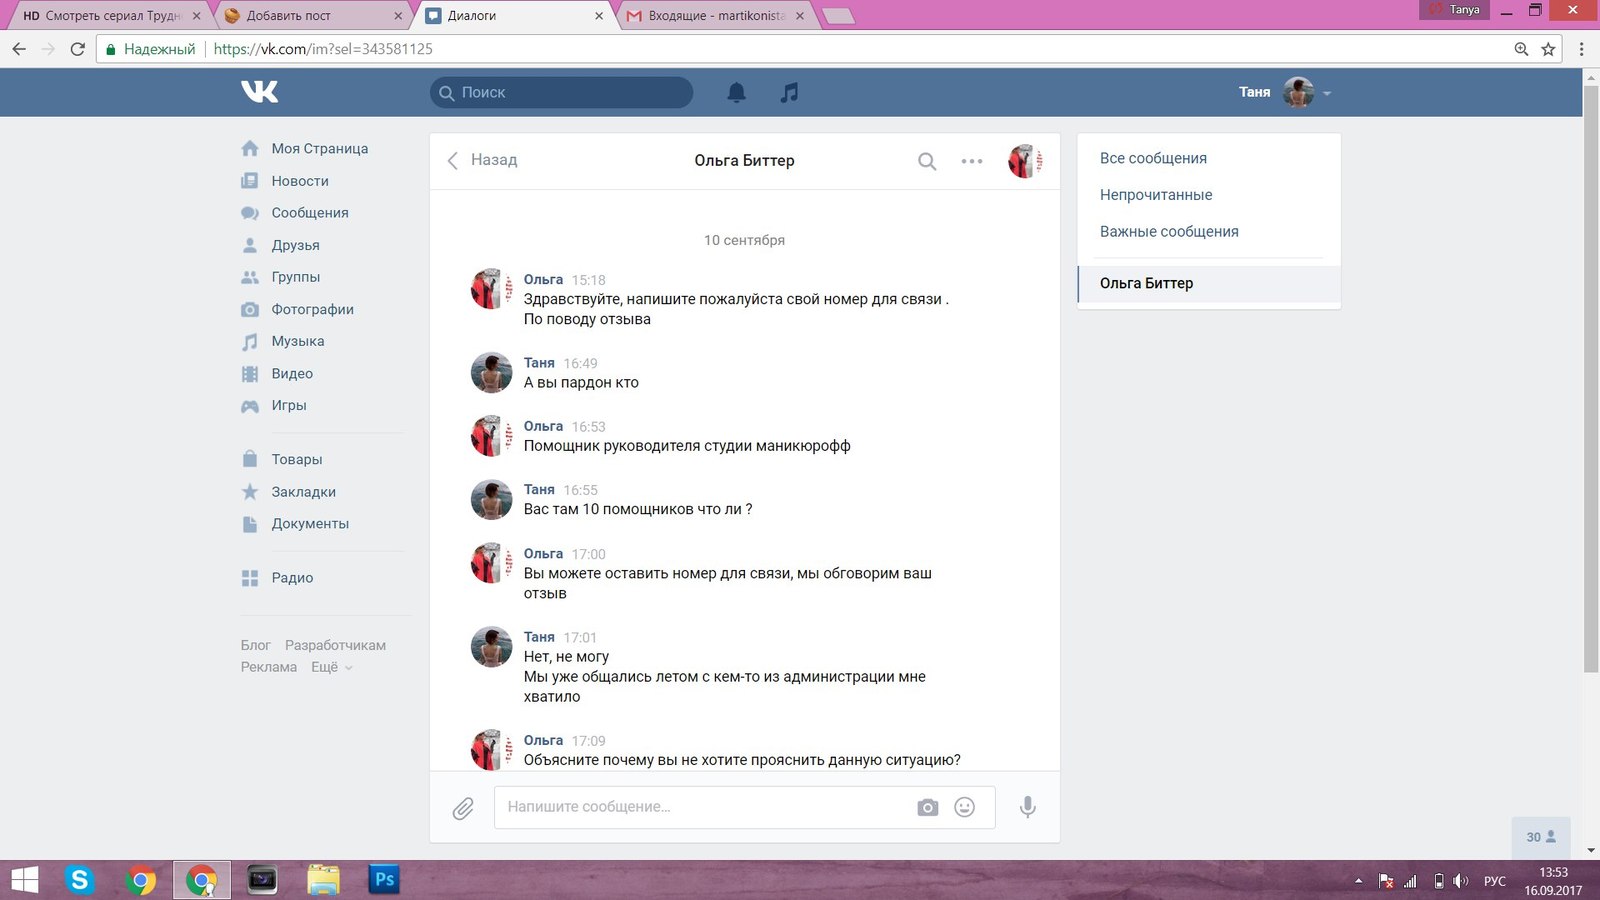Screen dimensions: 1600x900
Task: Open Skype from the taskbar
Action: pos(79,880)
